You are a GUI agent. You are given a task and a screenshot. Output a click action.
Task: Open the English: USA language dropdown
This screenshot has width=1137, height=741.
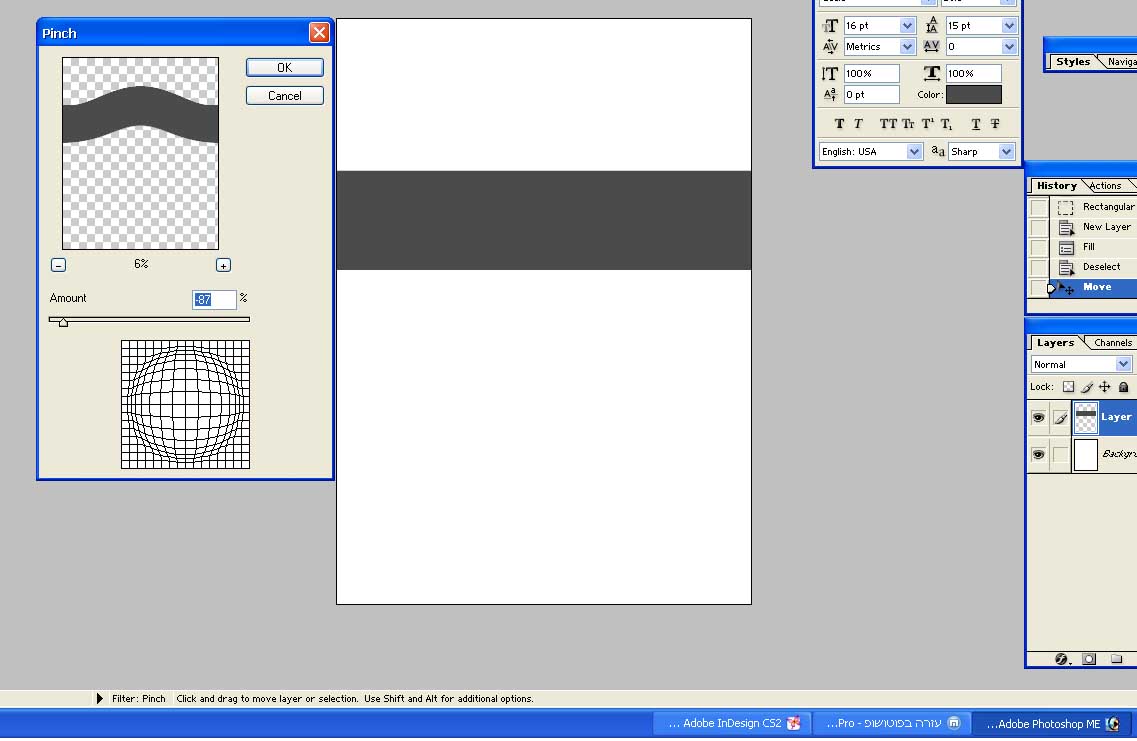[x=914, y=152]
